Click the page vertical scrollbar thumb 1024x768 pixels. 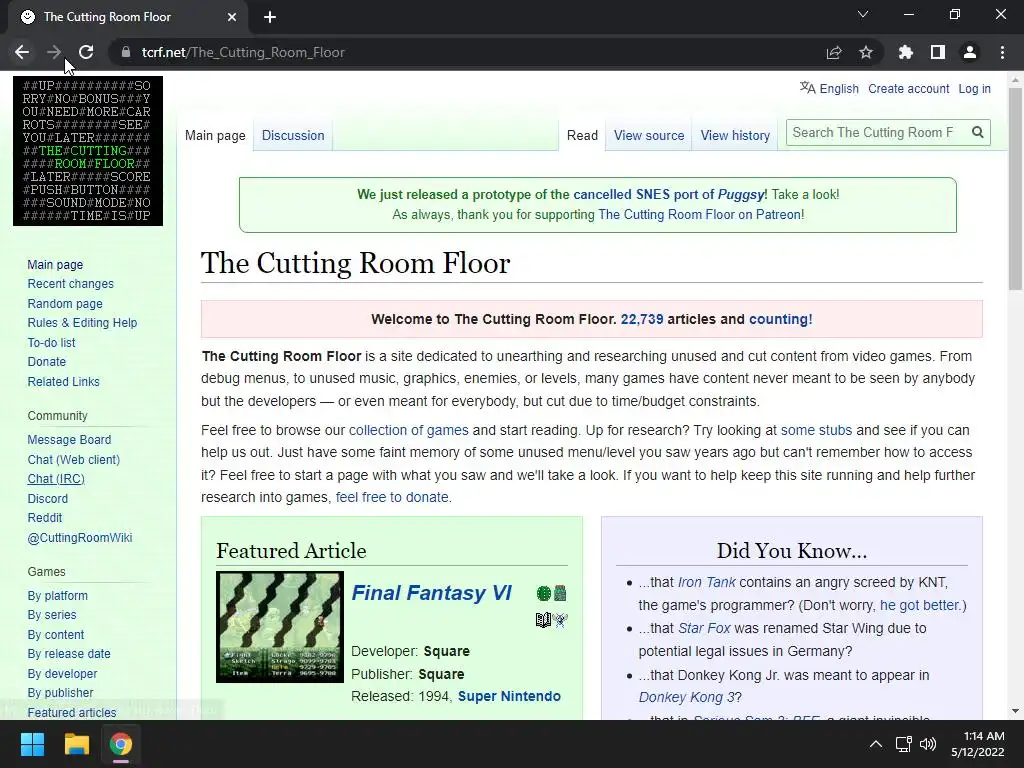coord(1015,189)
